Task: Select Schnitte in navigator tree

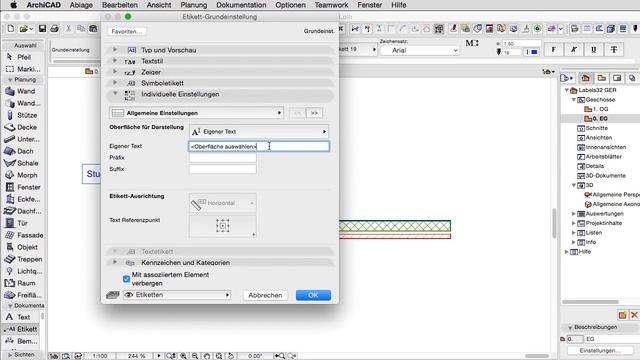Action: (593, 128)
